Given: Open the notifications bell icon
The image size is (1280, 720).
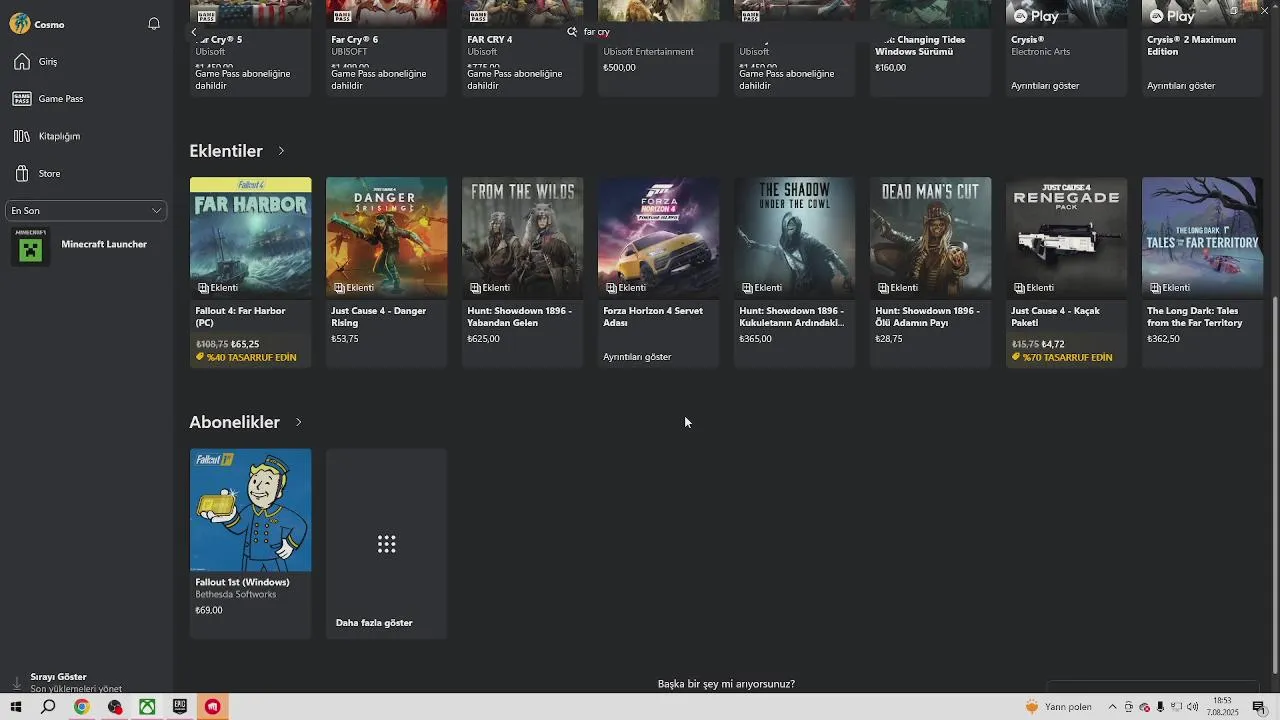Looking at the screenshot, I should (x=154, y=24).
